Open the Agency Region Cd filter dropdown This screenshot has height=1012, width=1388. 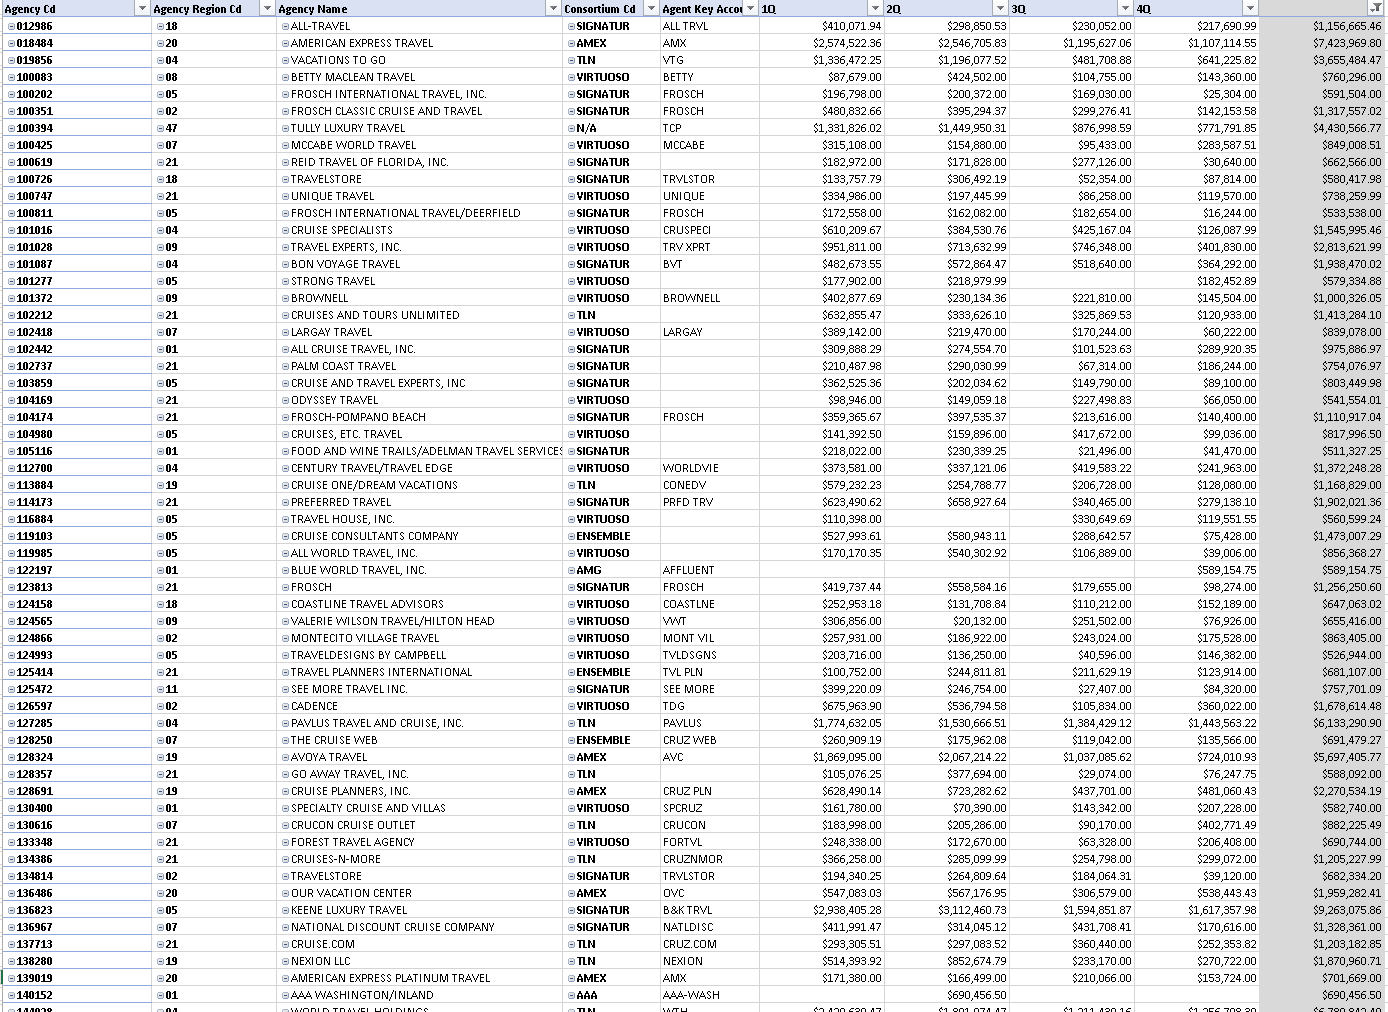[x=267, y=9]
